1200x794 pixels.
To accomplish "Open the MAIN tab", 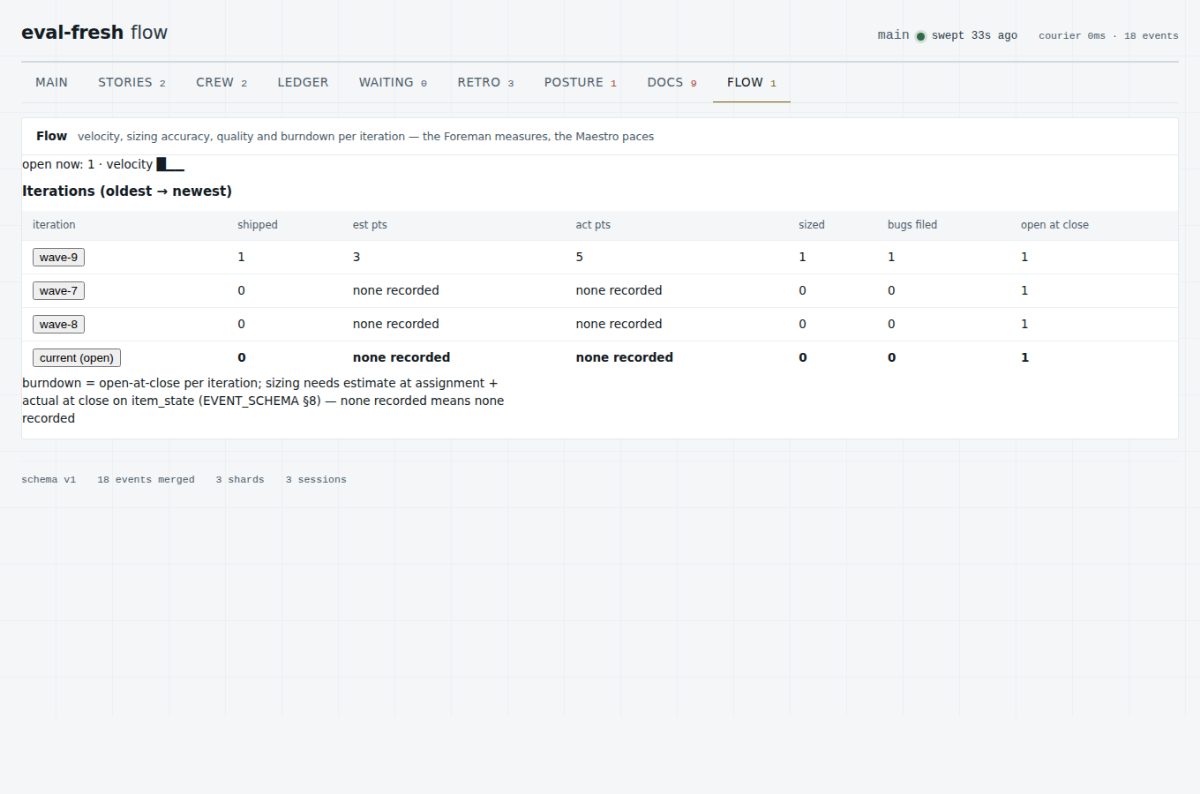I will (52, 82).
